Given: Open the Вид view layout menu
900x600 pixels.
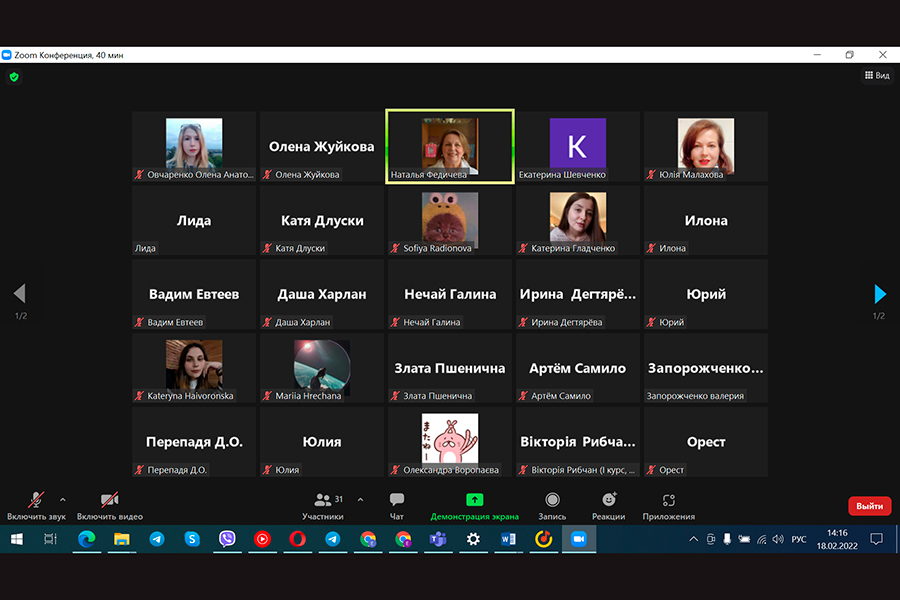Looking at the screenshot, I should point(877,76).
